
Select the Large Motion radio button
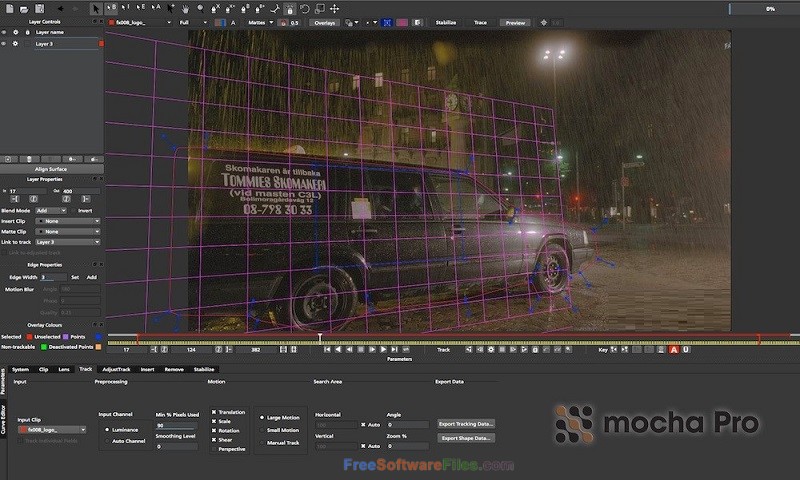(x=262, y=417)
